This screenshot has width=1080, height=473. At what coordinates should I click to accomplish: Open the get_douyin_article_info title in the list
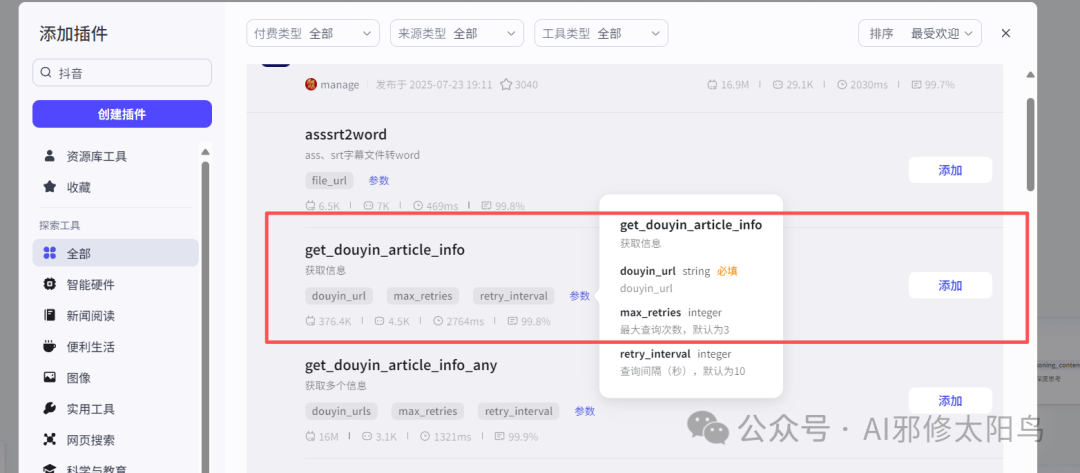click(385, 250)
